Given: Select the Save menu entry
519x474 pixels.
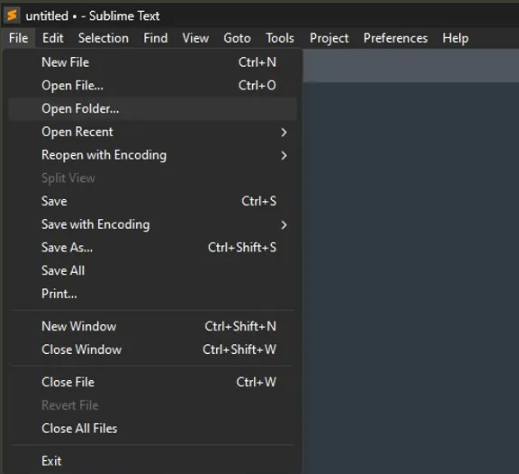Looking at the screenshot, I should (152, 201).
